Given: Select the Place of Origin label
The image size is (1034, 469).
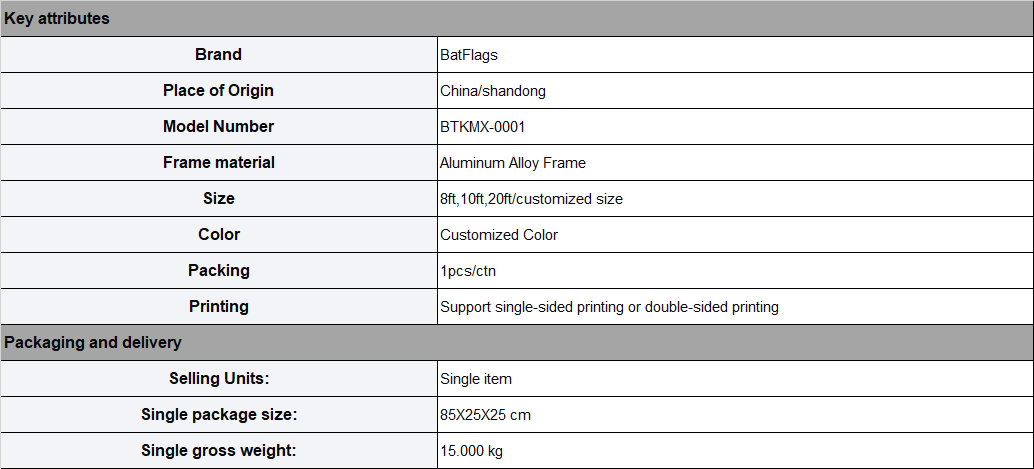Looking at the screenshot, I should click(x=218, y=90).
